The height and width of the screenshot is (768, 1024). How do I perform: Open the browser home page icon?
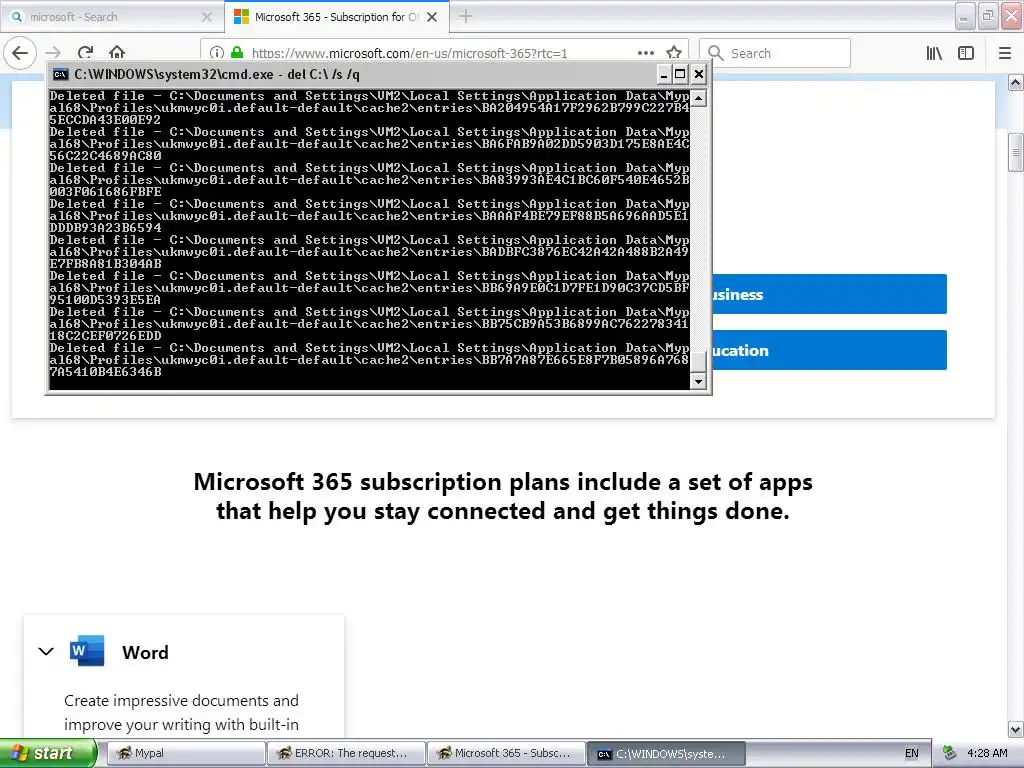117,53
